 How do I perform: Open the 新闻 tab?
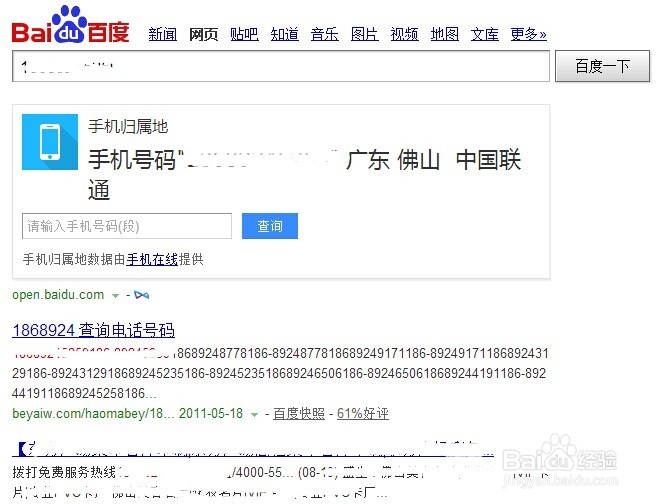[x=162, y=34]
